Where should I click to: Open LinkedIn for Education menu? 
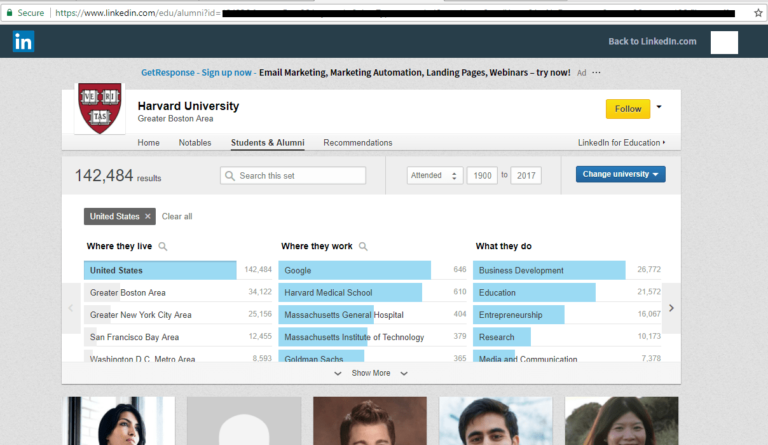pos(621,142)
